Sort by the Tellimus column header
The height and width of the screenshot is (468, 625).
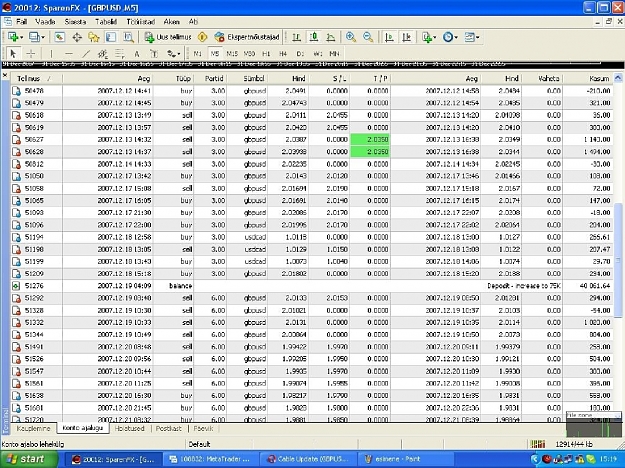pos(36,79)
